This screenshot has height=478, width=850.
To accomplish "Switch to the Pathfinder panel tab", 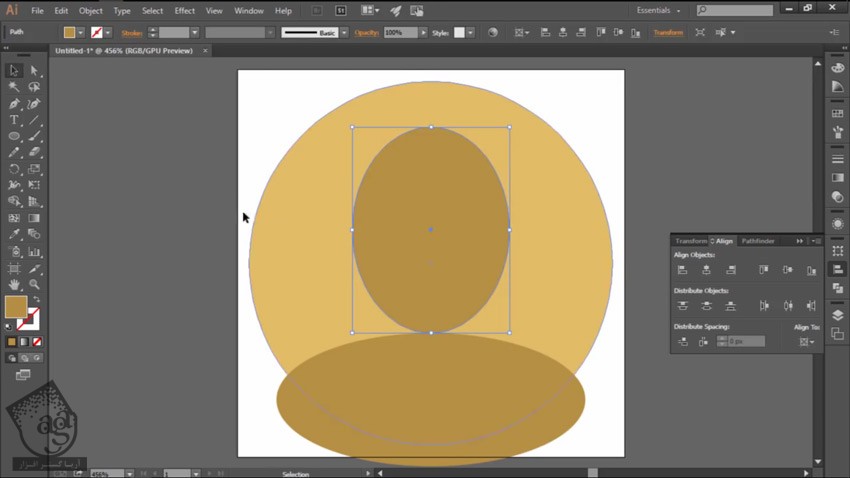I will [x=758, y=241].
